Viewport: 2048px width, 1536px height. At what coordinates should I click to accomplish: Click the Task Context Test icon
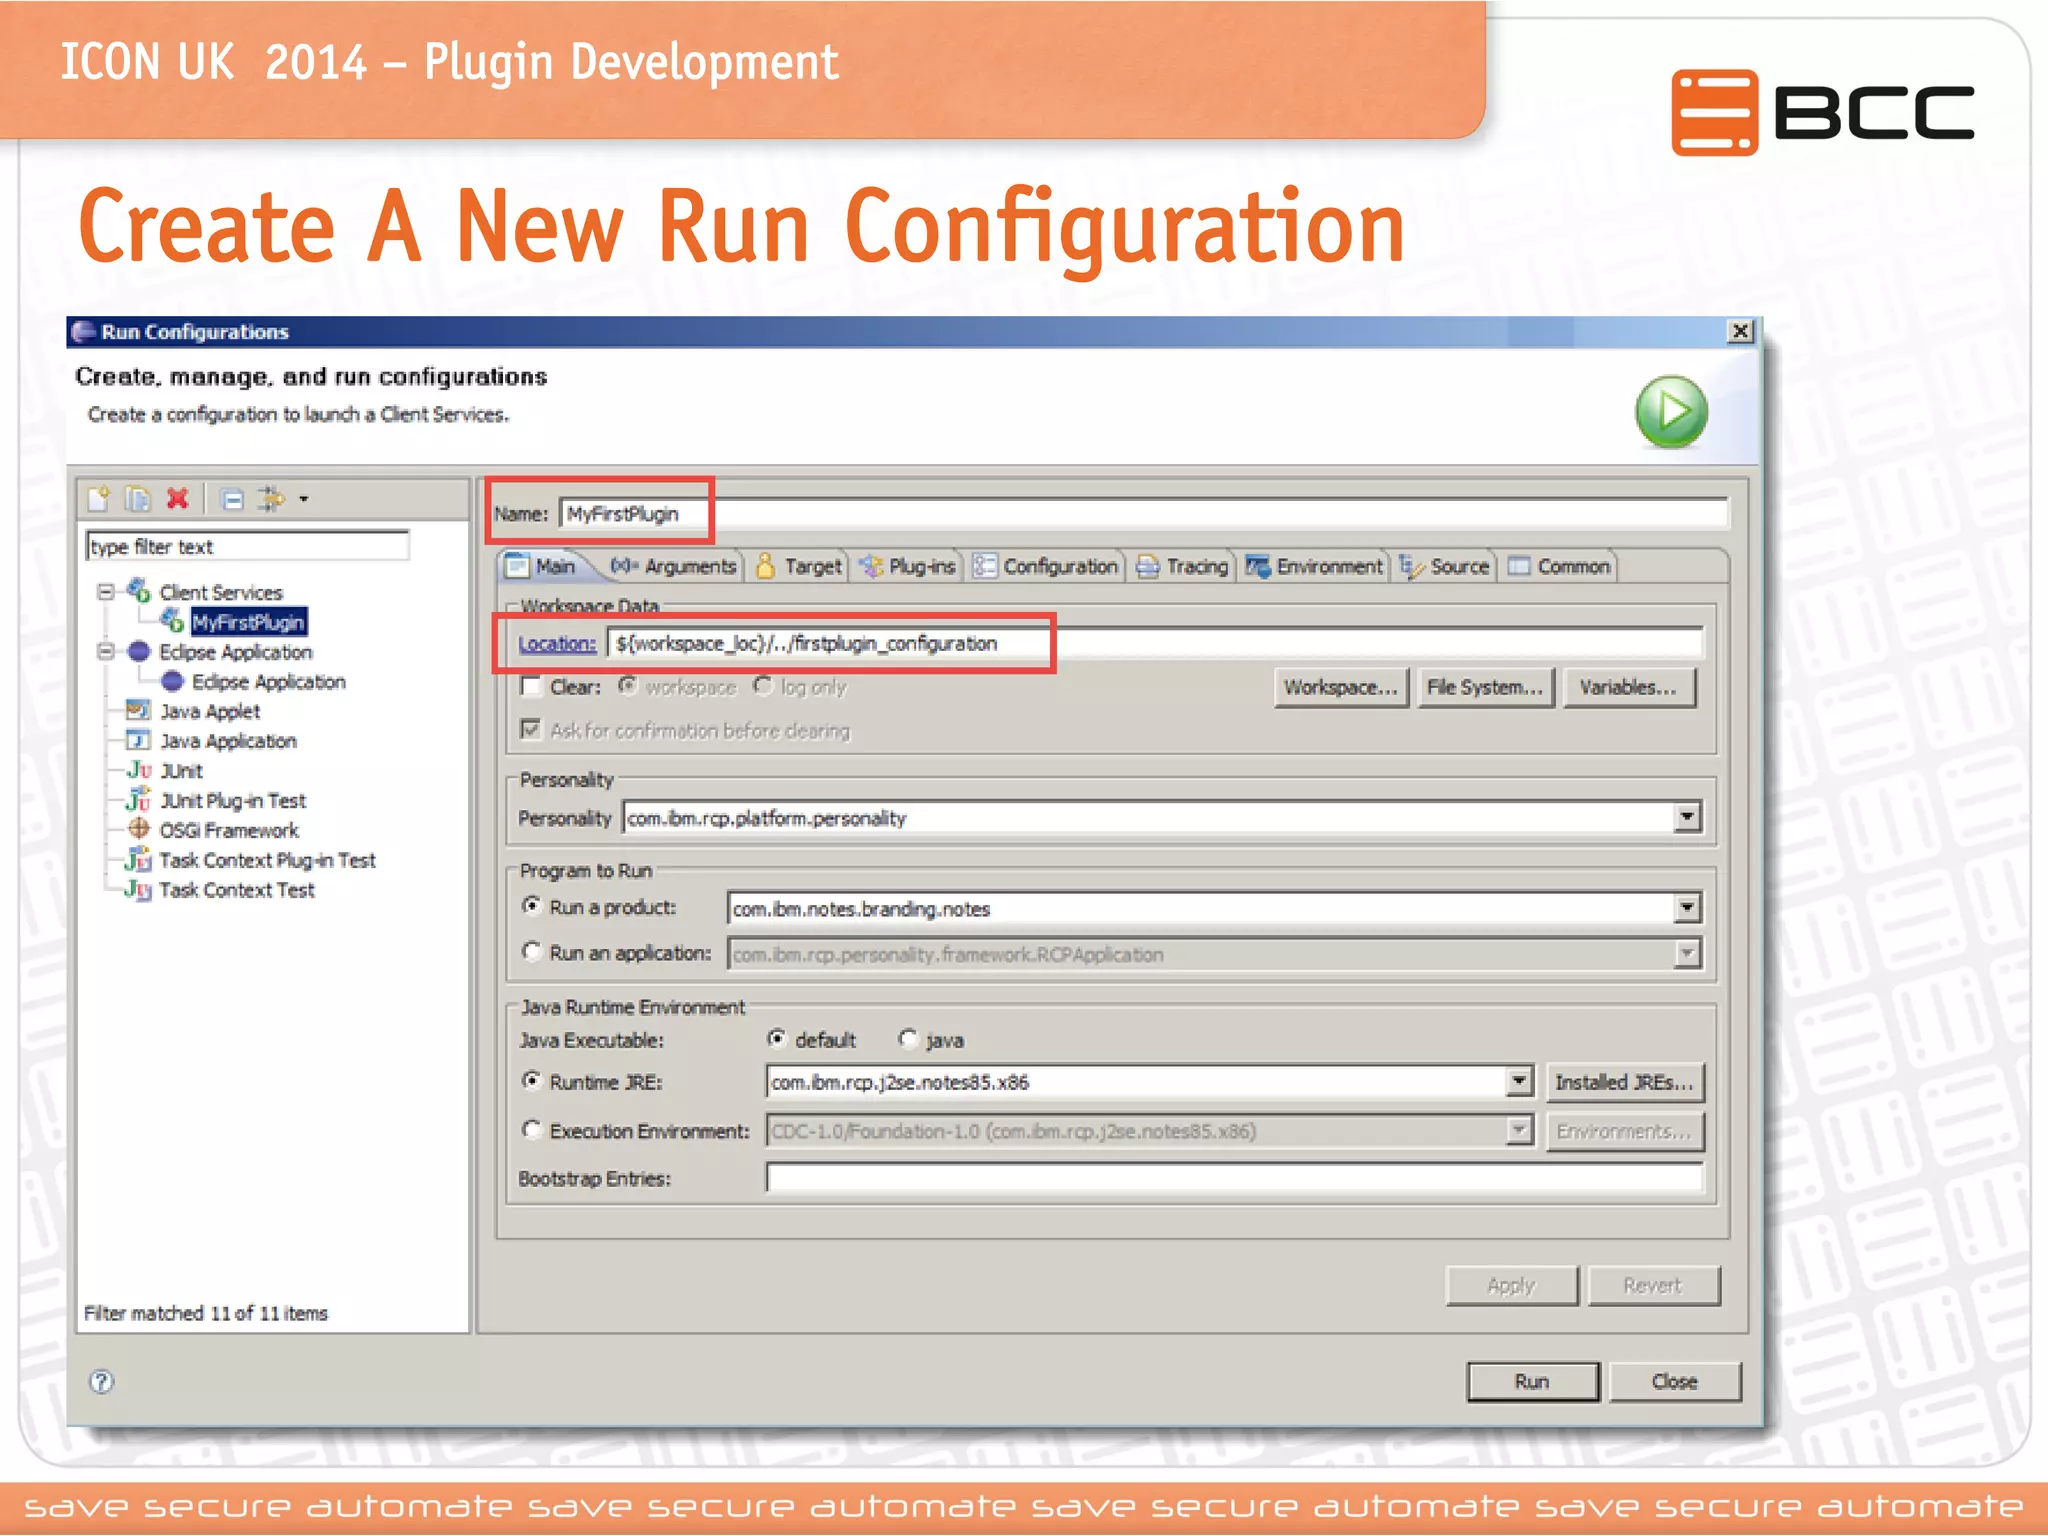click(x=138, y=889)
